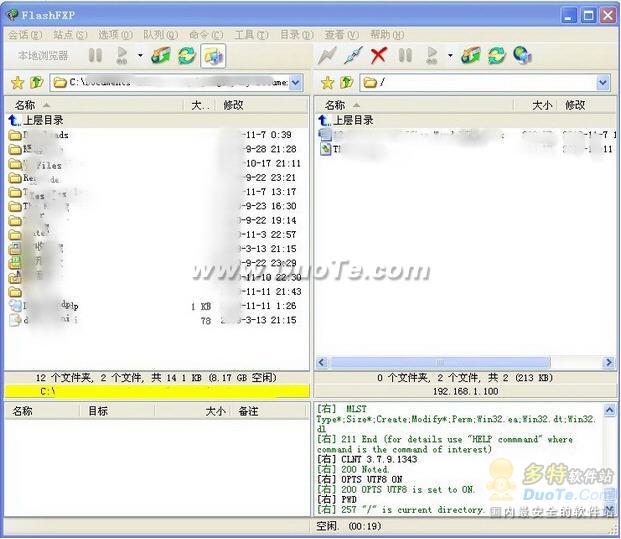Open the 帮助 (Help) menu
This screenshot has height=539, width=621.
(x=387, y=35)
